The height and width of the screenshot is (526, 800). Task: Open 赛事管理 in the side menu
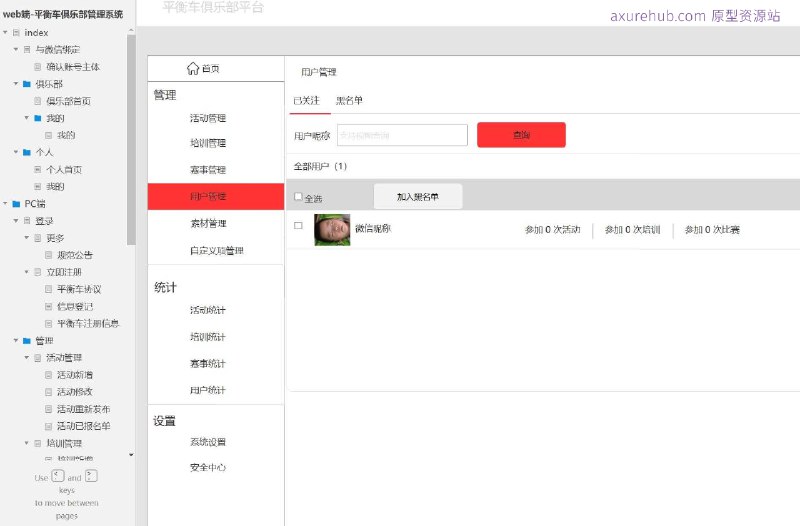pyautogui.click(x=208, y=170)
